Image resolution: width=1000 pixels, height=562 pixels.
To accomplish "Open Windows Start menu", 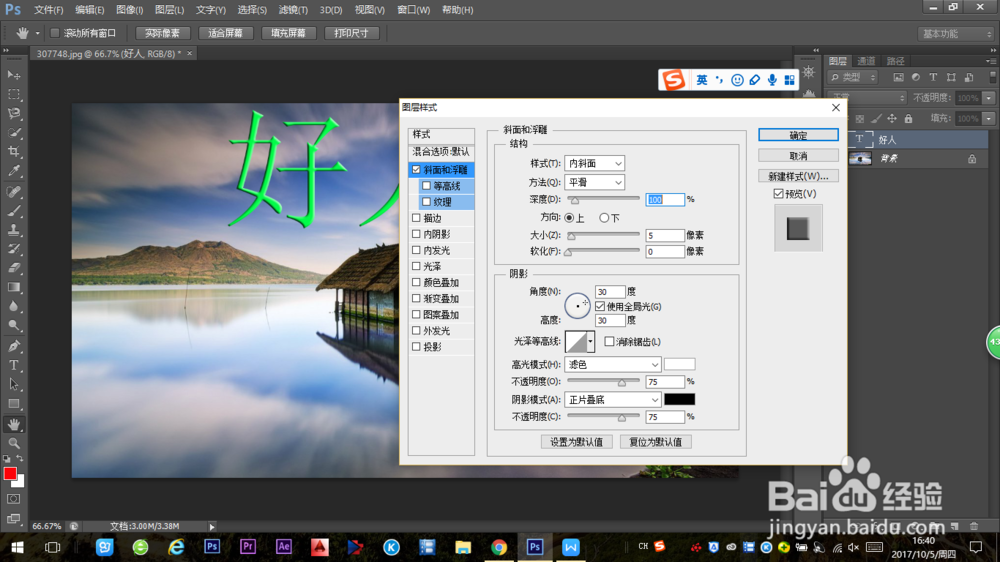I will (x=17, y=547).
